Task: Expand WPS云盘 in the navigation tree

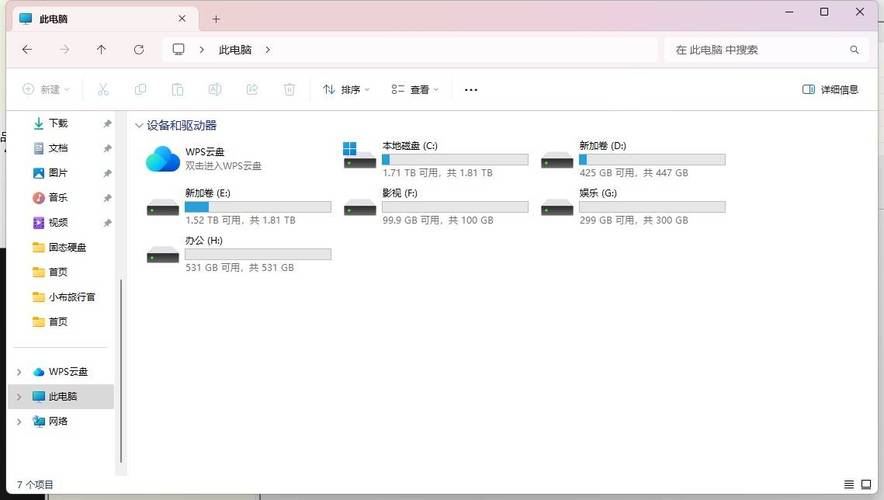Action: coord(19,371)
